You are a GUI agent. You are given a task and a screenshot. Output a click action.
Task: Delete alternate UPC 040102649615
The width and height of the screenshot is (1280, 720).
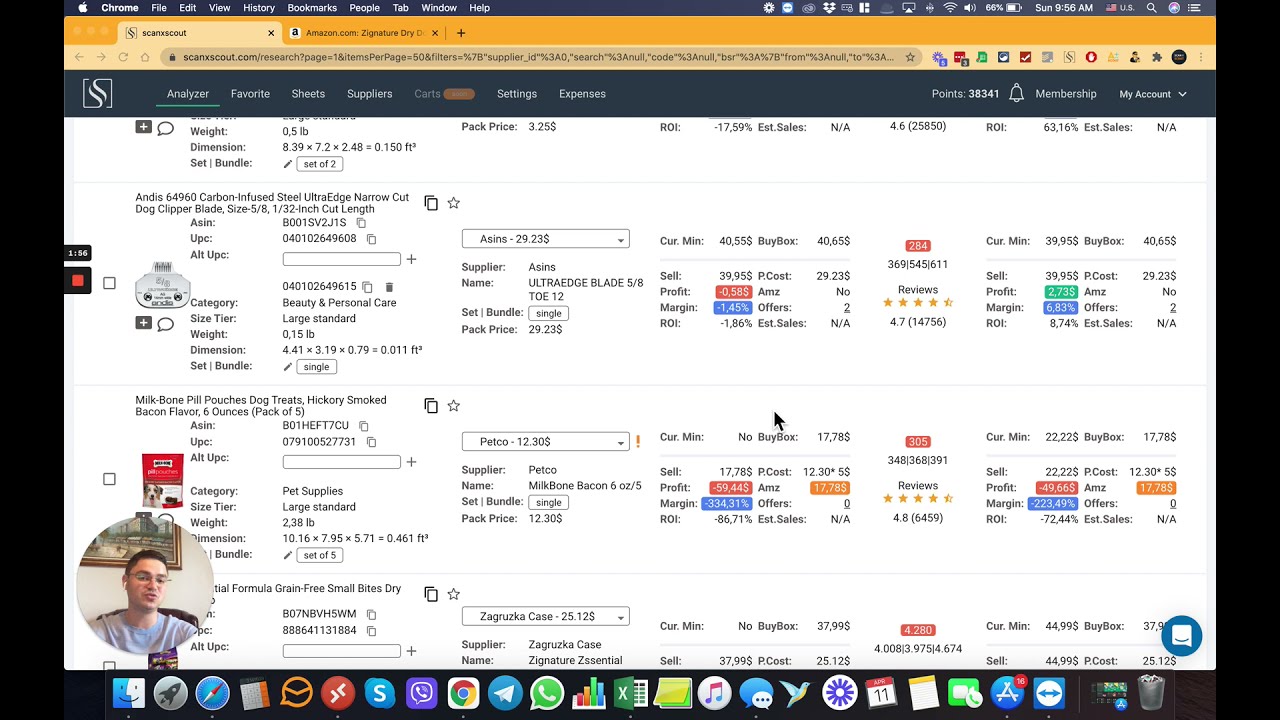(389, 287)
